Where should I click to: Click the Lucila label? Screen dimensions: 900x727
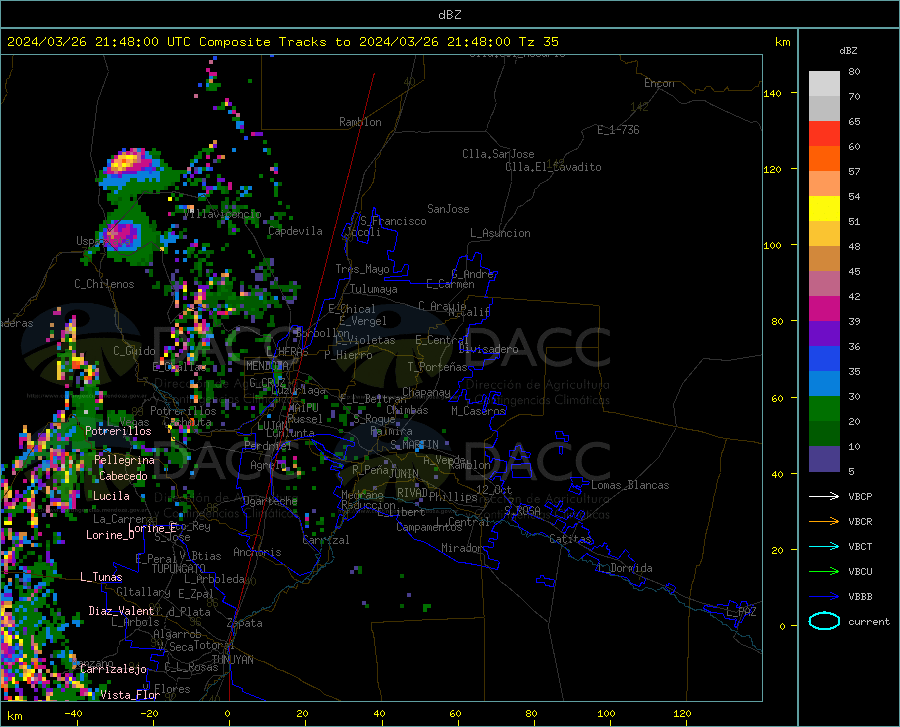[x=111, y=496]
